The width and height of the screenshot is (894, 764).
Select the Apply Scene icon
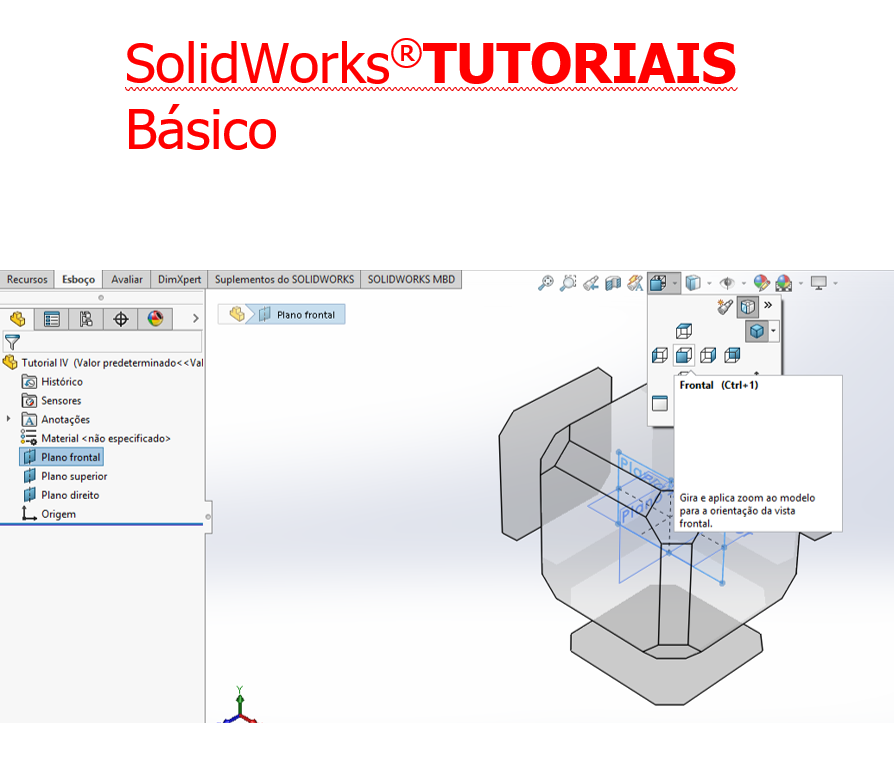coord(783,283)
